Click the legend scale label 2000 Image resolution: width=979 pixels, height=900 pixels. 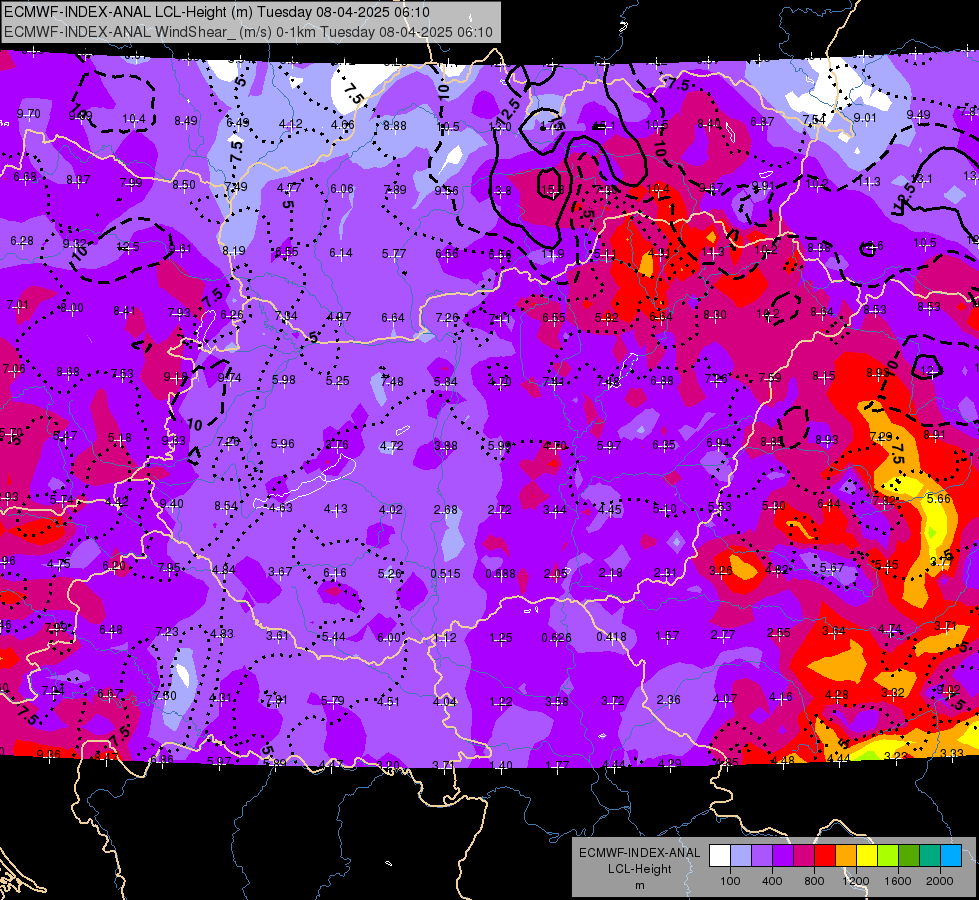pyautogui.click(x=940, y=881)
